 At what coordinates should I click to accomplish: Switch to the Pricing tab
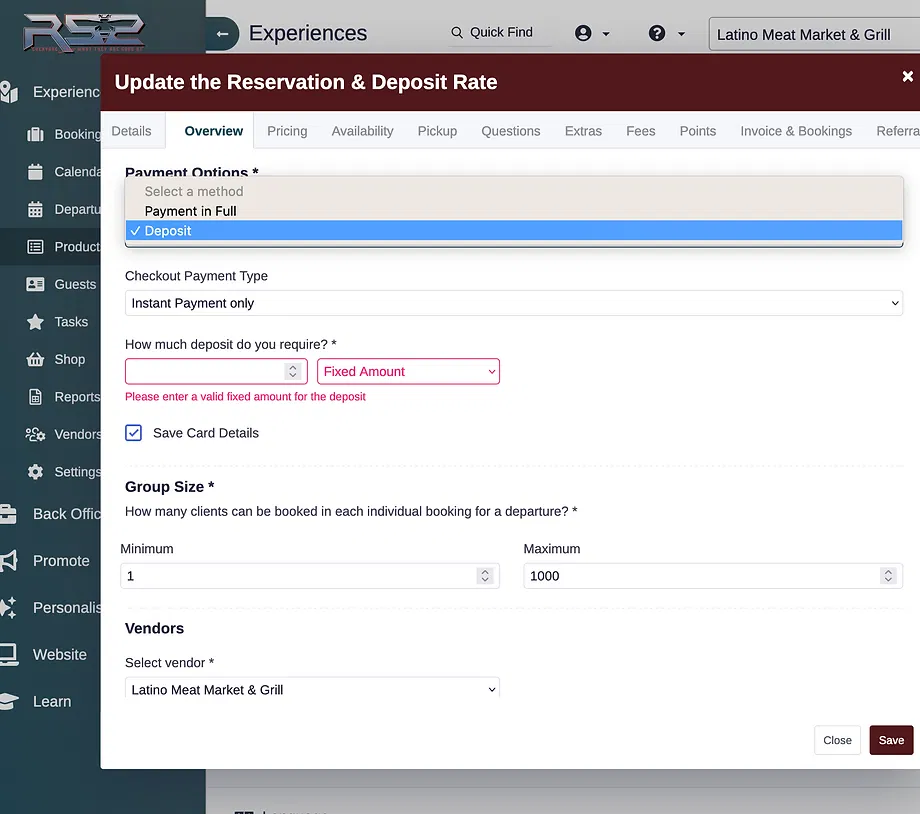point(287,131)
